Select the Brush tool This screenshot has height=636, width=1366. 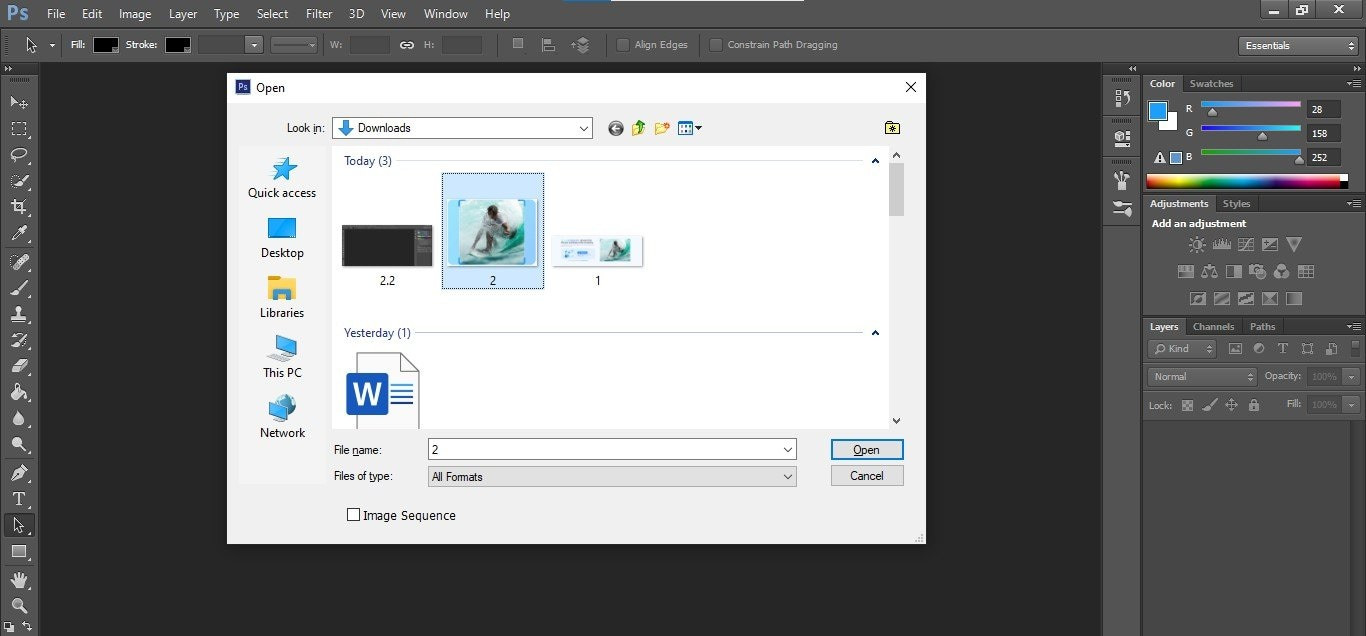pyautogui.click(x=19, y=288)
